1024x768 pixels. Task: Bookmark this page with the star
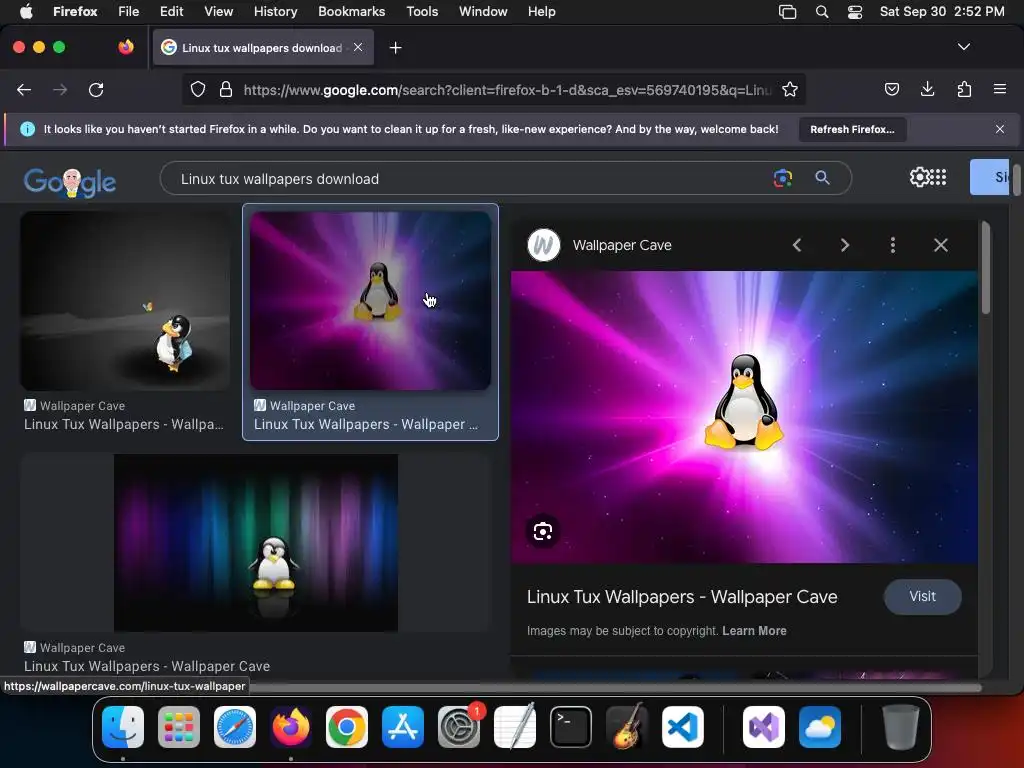tap(790, 89)
